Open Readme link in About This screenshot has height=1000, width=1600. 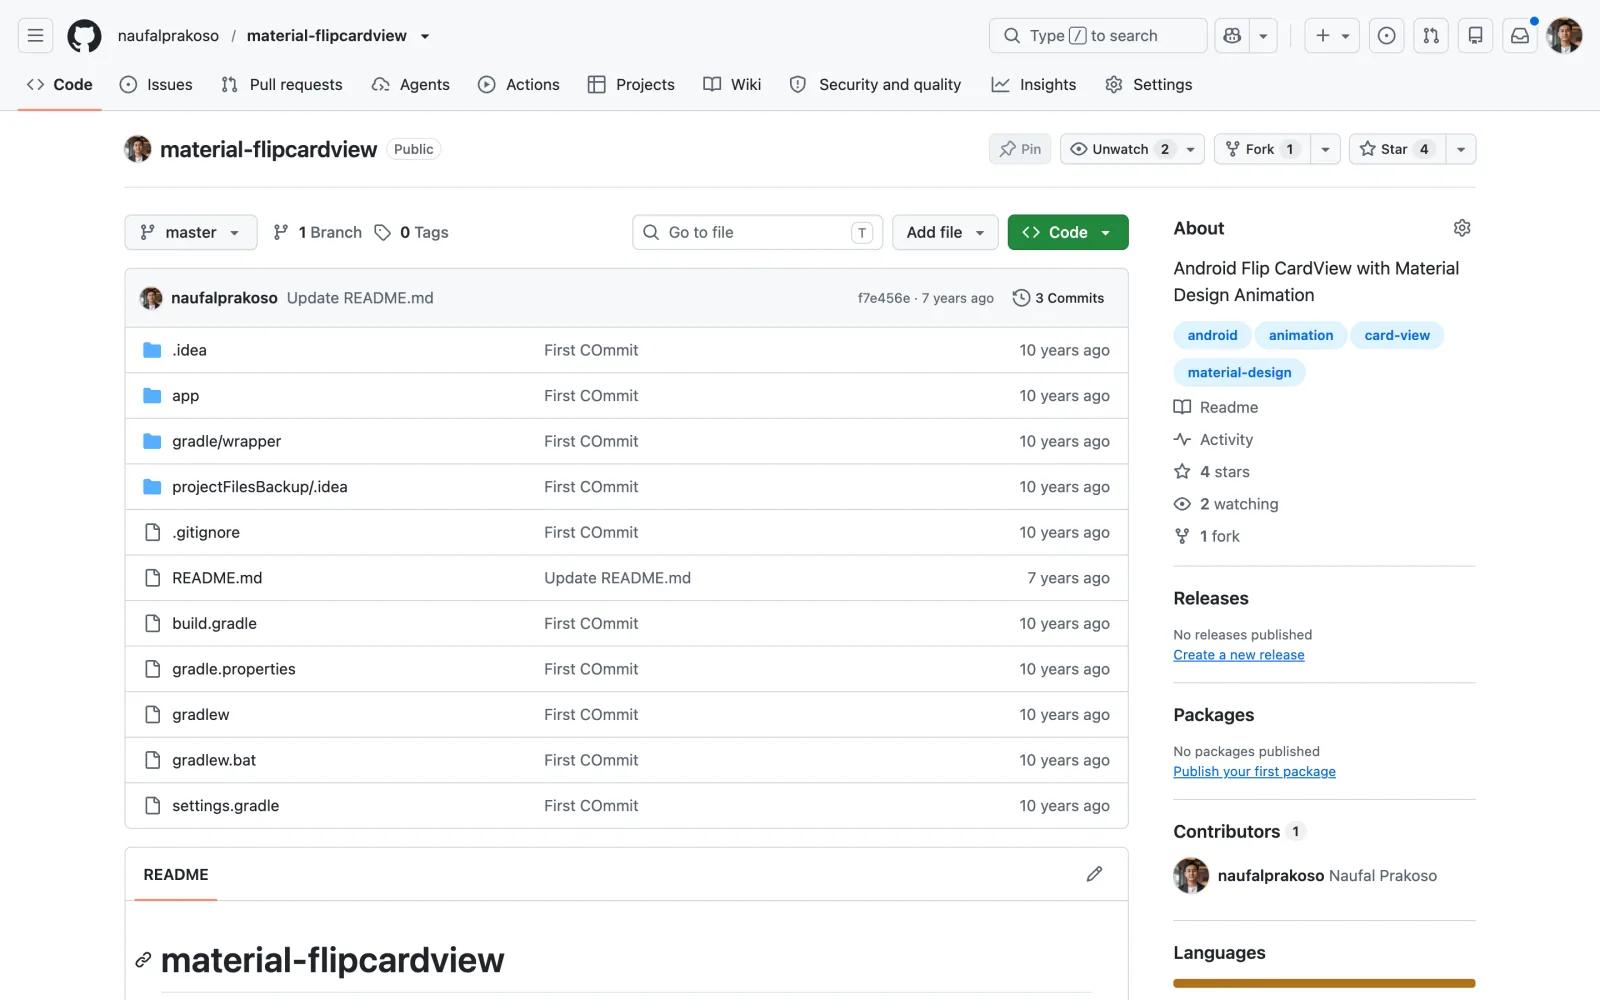tap(1216, 407)
